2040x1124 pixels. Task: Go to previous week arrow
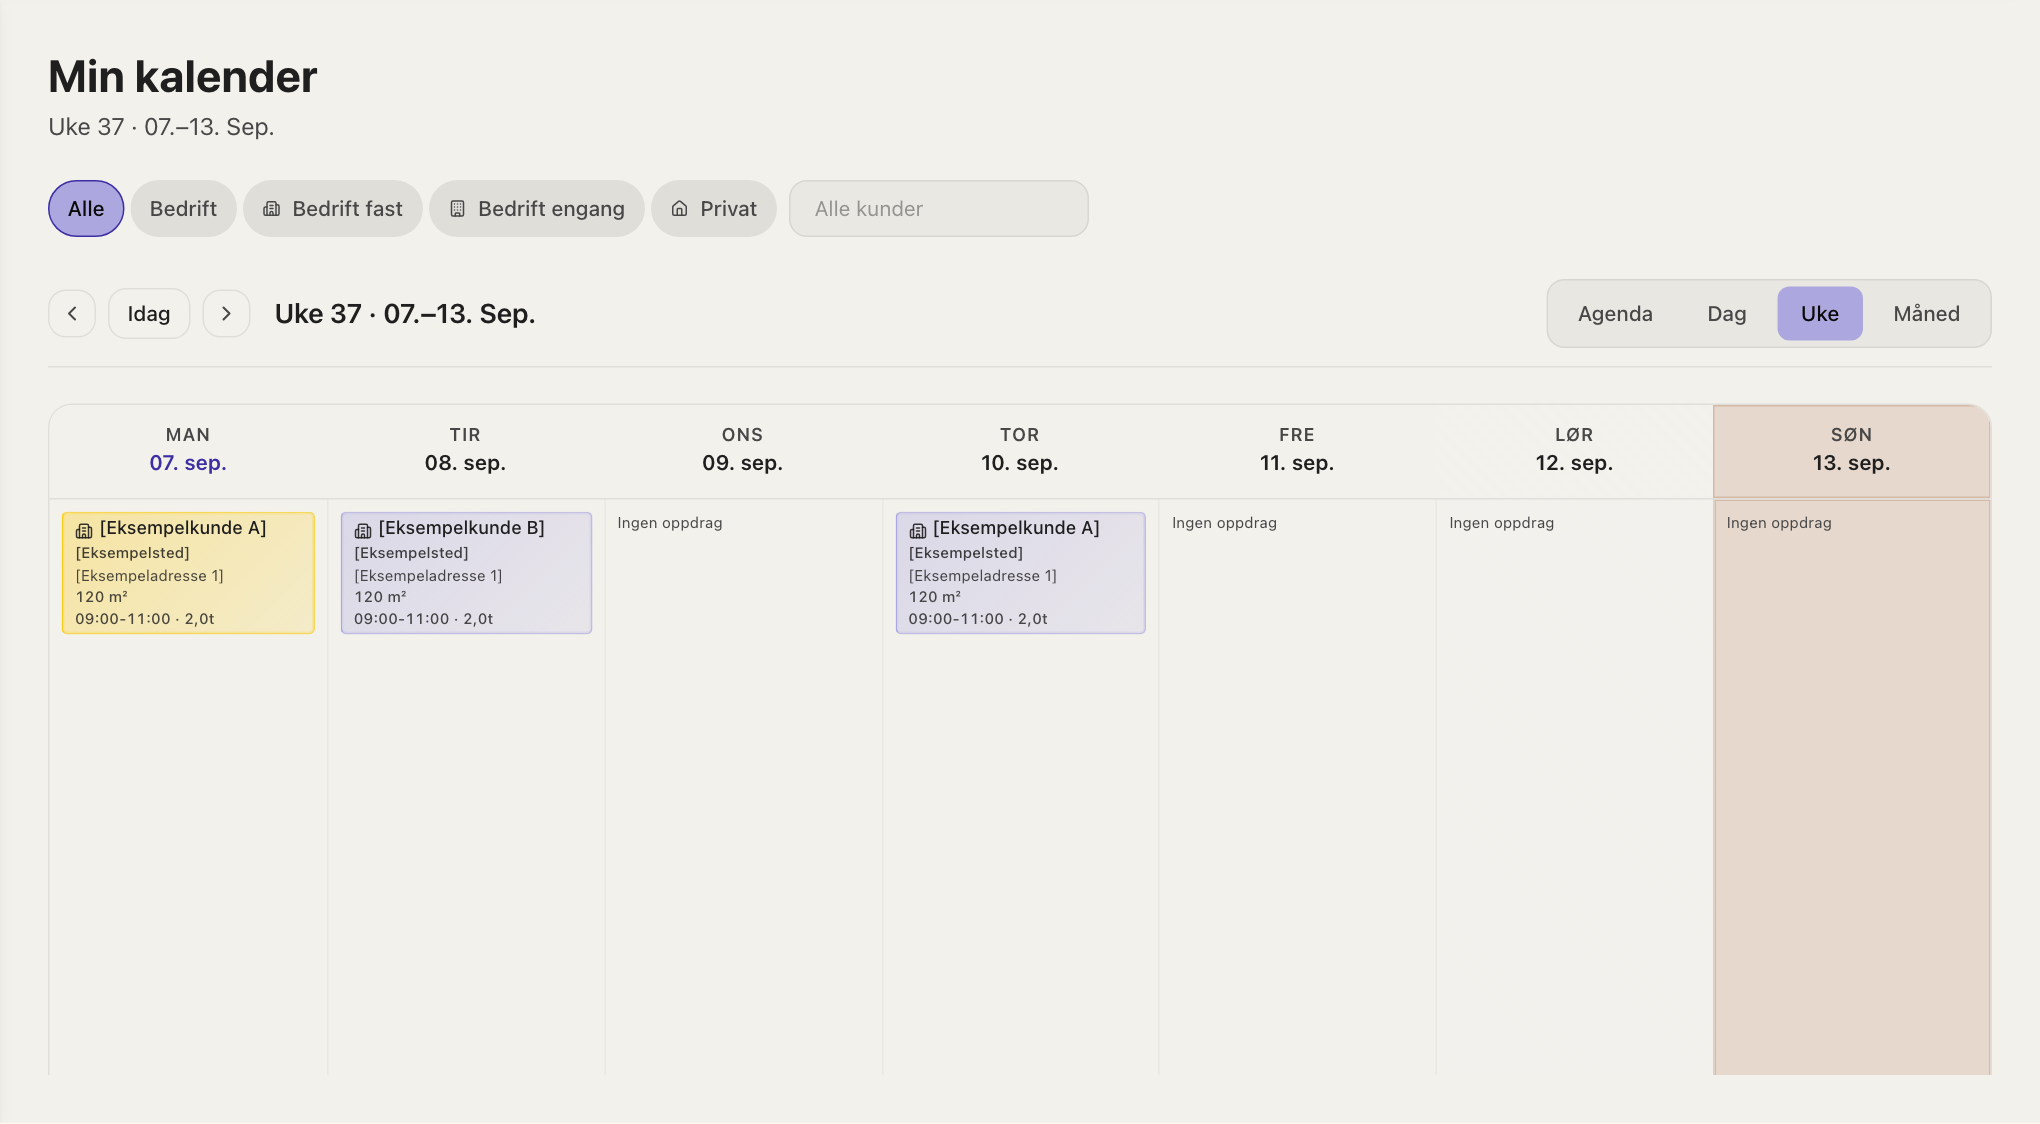tap(72, 314)
